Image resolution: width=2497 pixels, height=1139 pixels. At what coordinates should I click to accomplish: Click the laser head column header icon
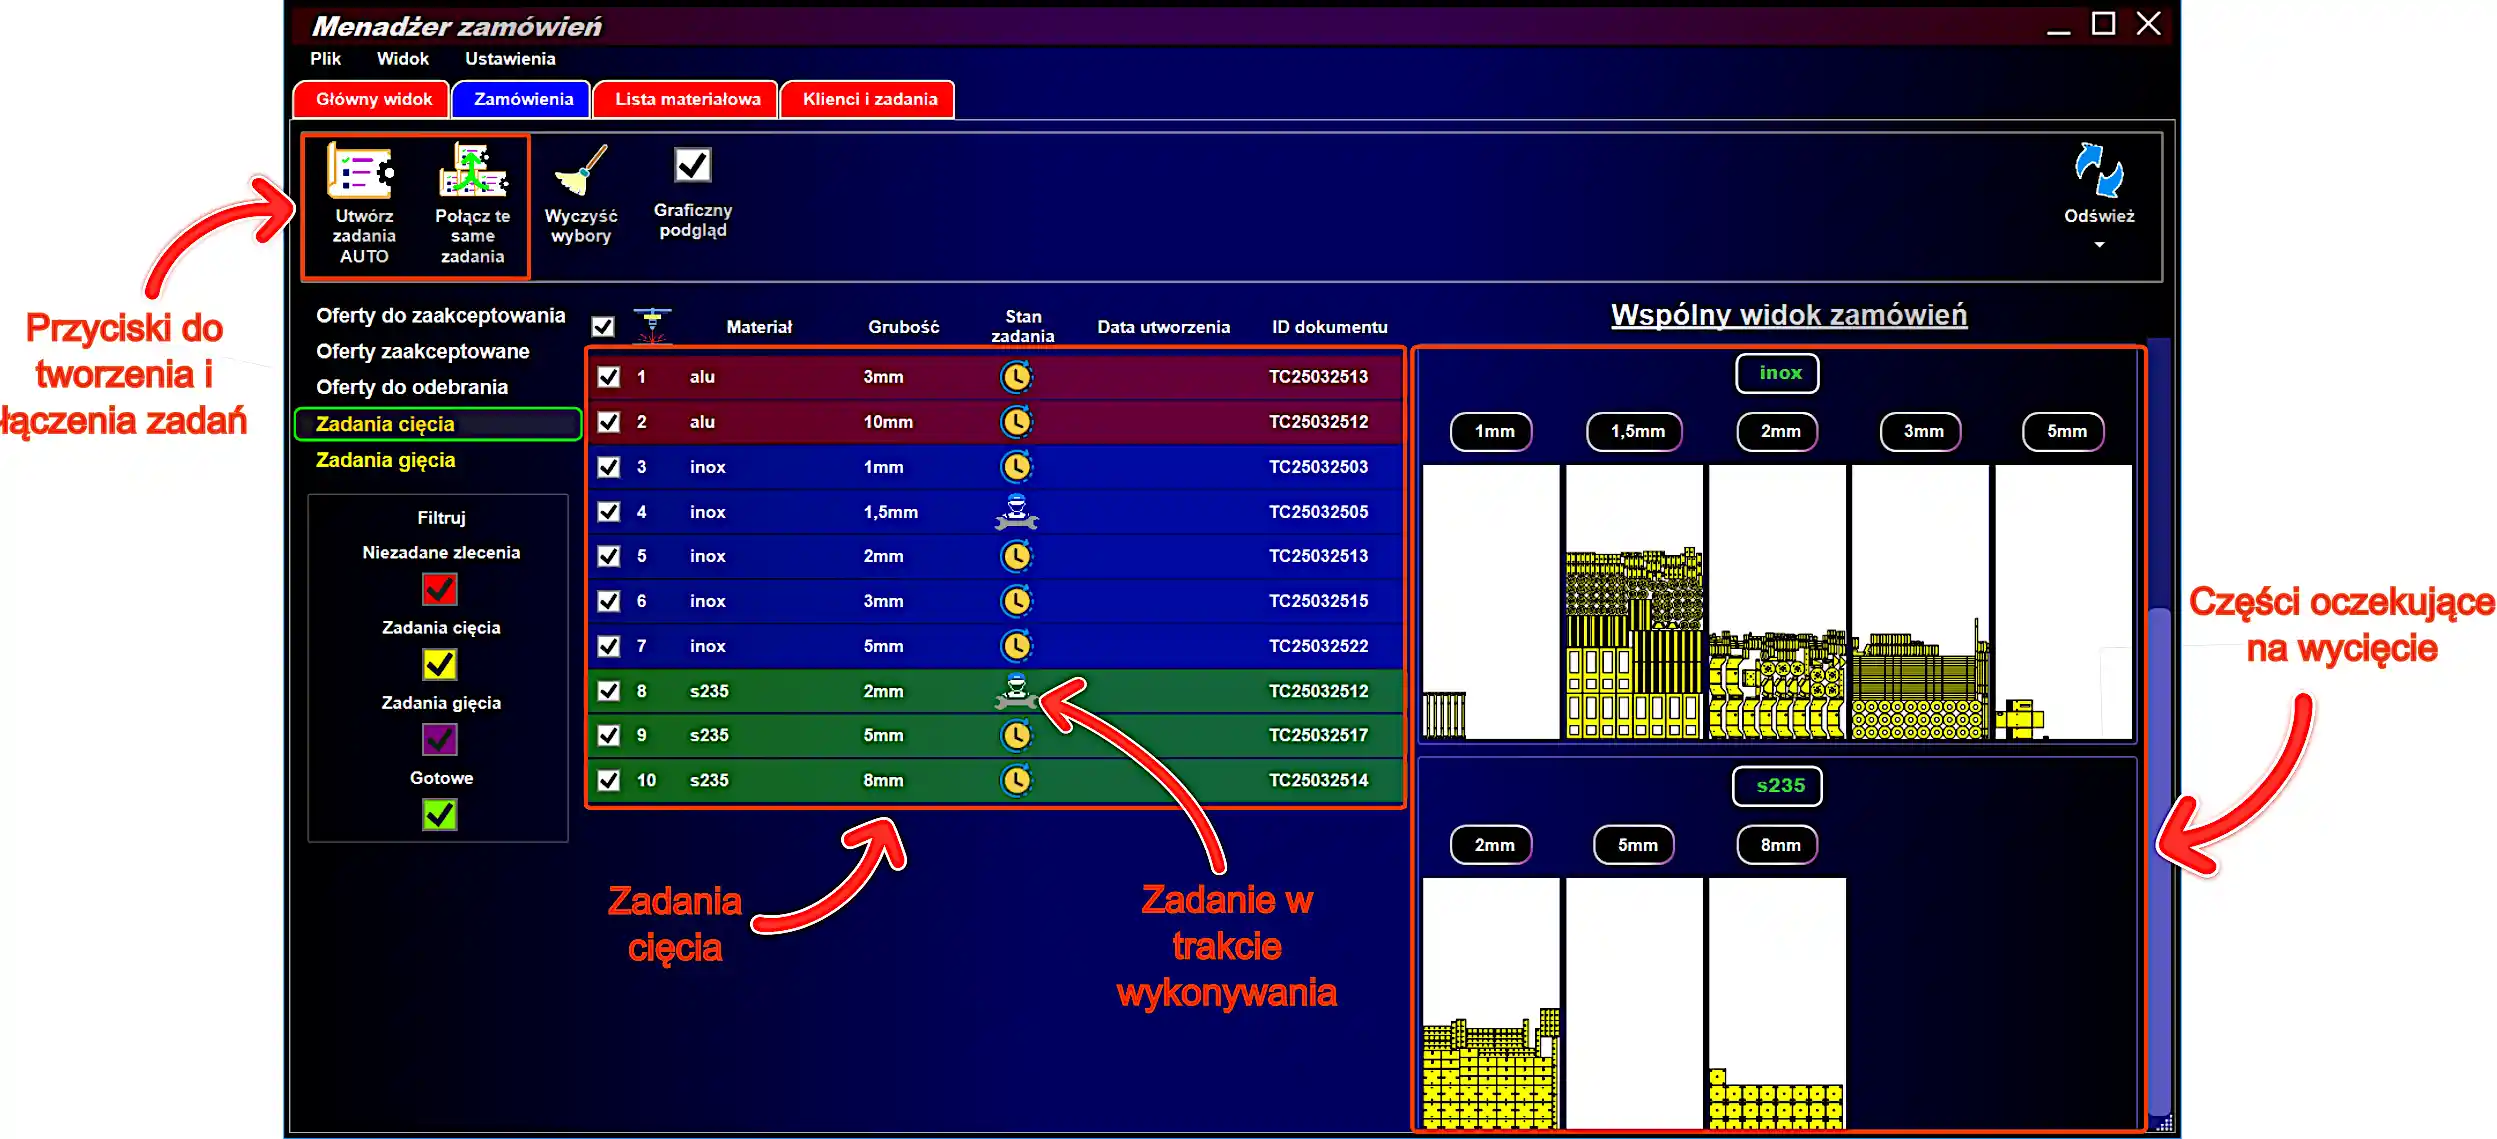(x=652, y=325)
